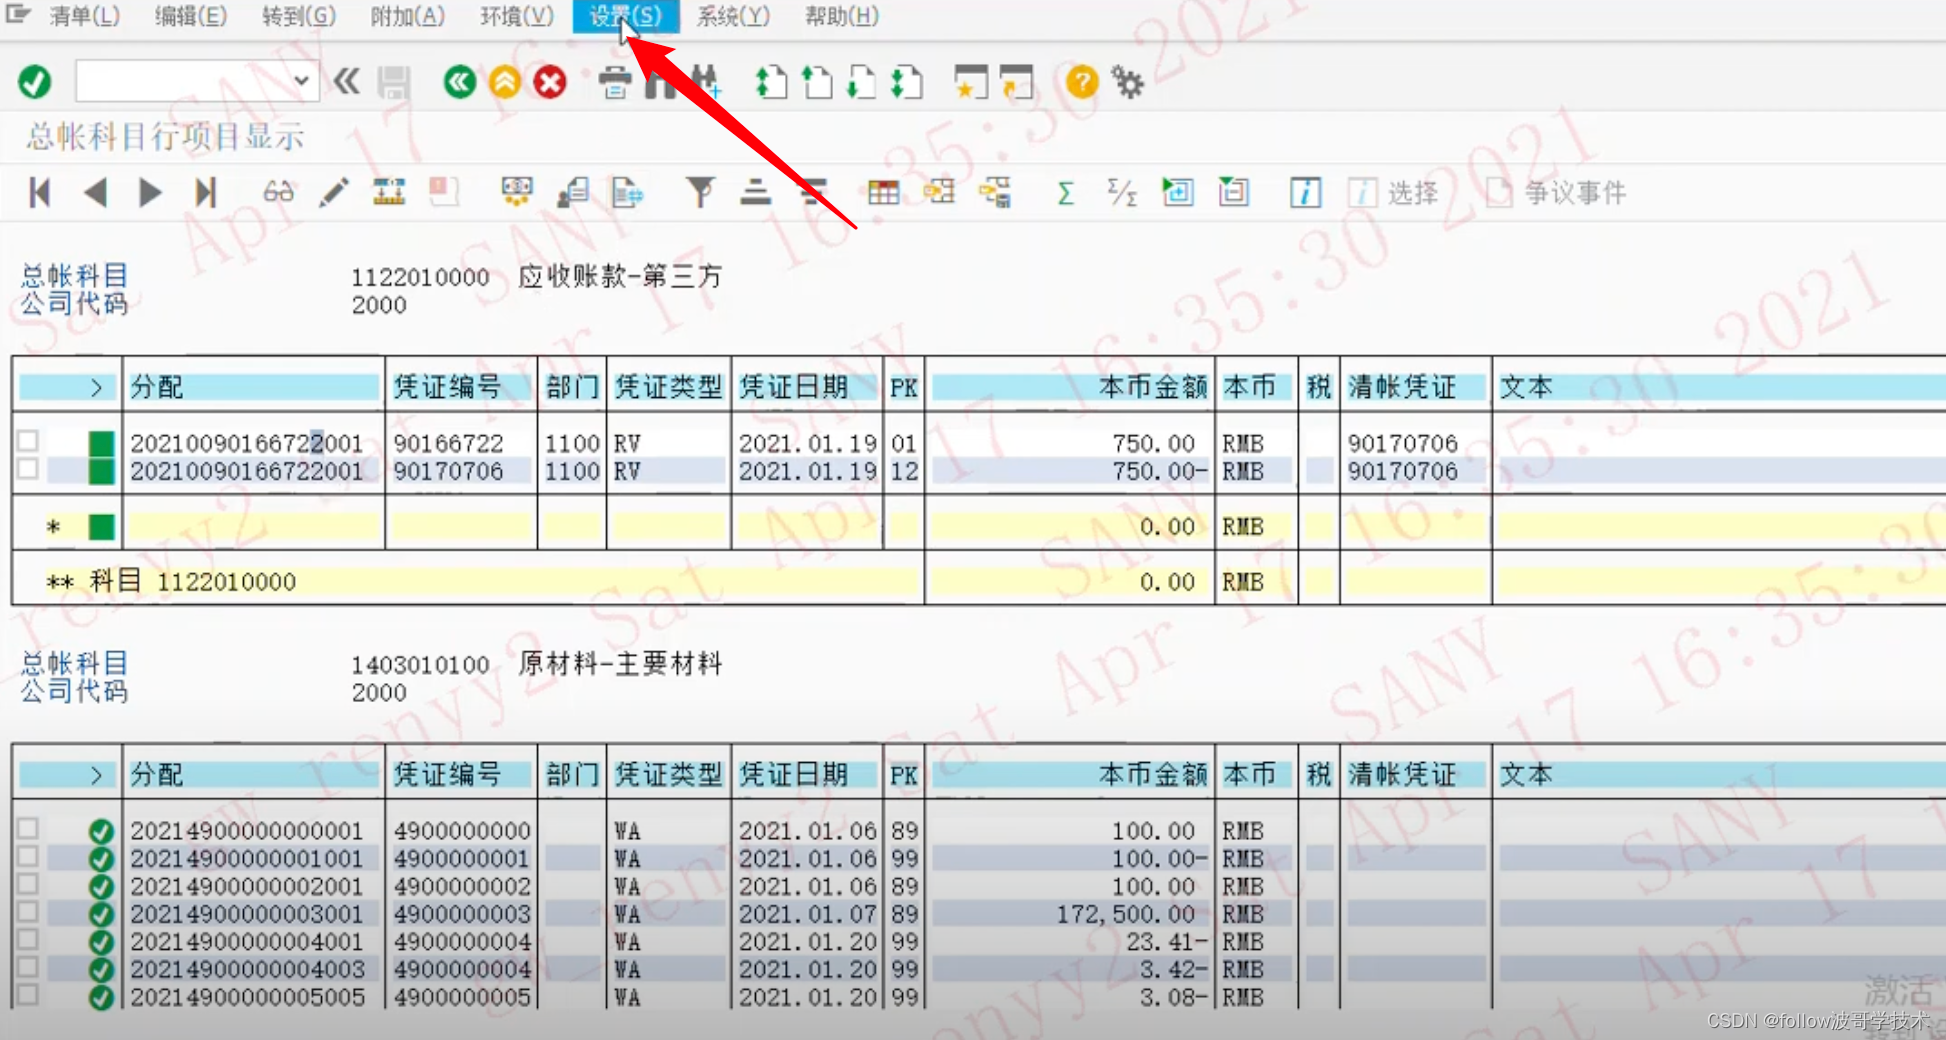Collapse the command field with double-chevron
The width and height of the screenshot is (1946, 1040).
(x=347, y=81)
